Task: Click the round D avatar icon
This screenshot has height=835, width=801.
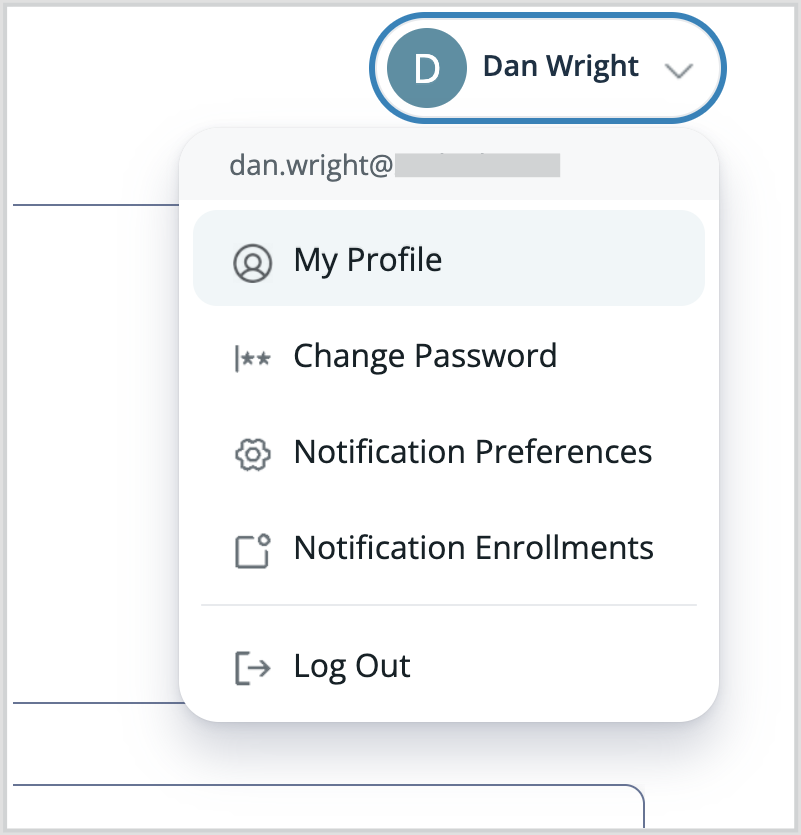Action: (427, 68)
